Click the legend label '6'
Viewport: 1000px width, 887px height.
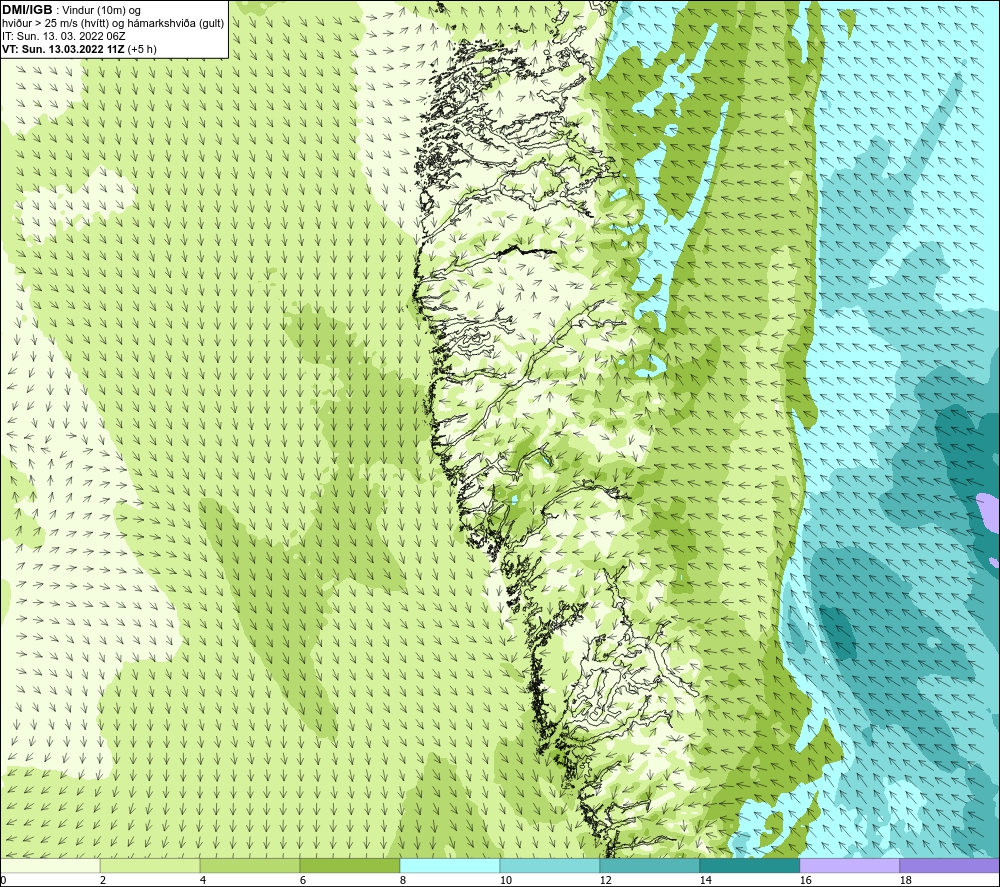(x=303, y=880)
